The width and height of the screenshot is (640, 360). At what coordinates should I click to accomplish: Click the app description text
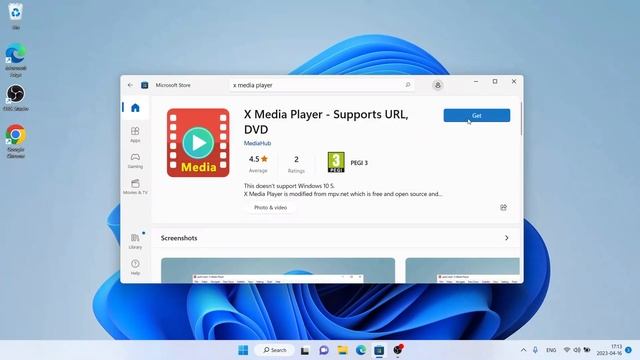tap(343, 190)
